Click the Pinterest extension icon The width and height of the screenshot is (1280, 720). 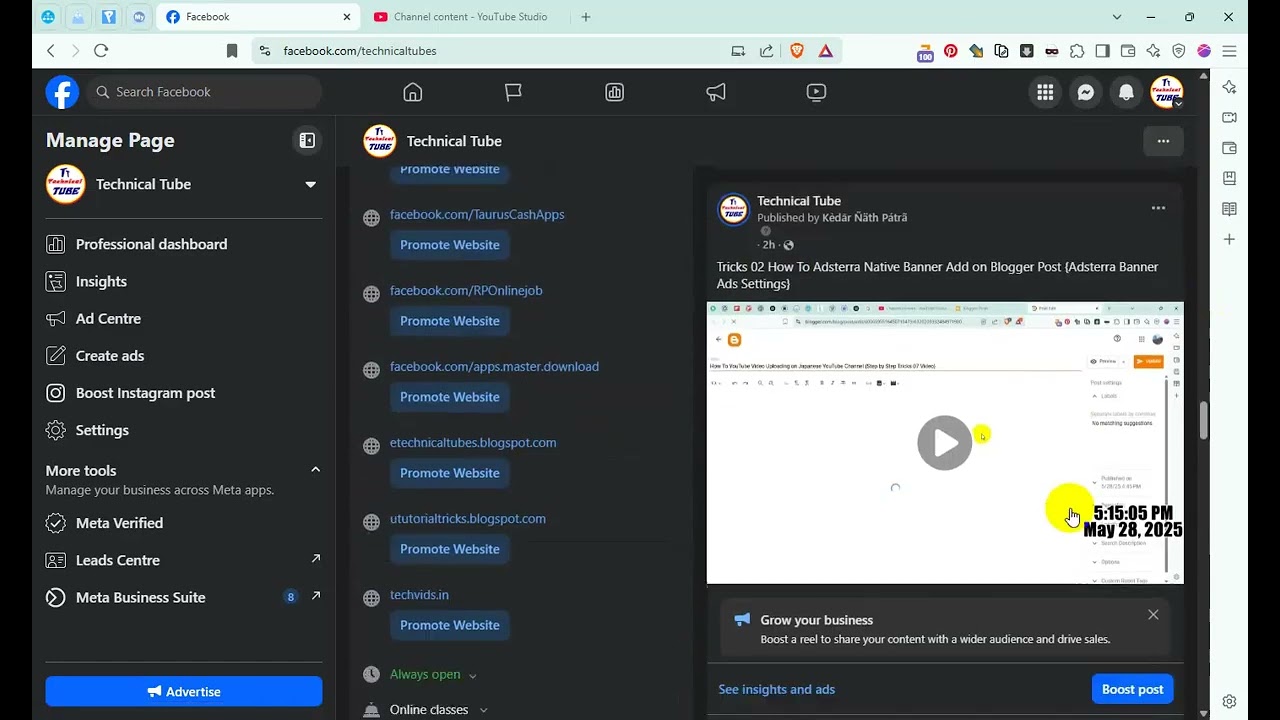coord(950,51)
